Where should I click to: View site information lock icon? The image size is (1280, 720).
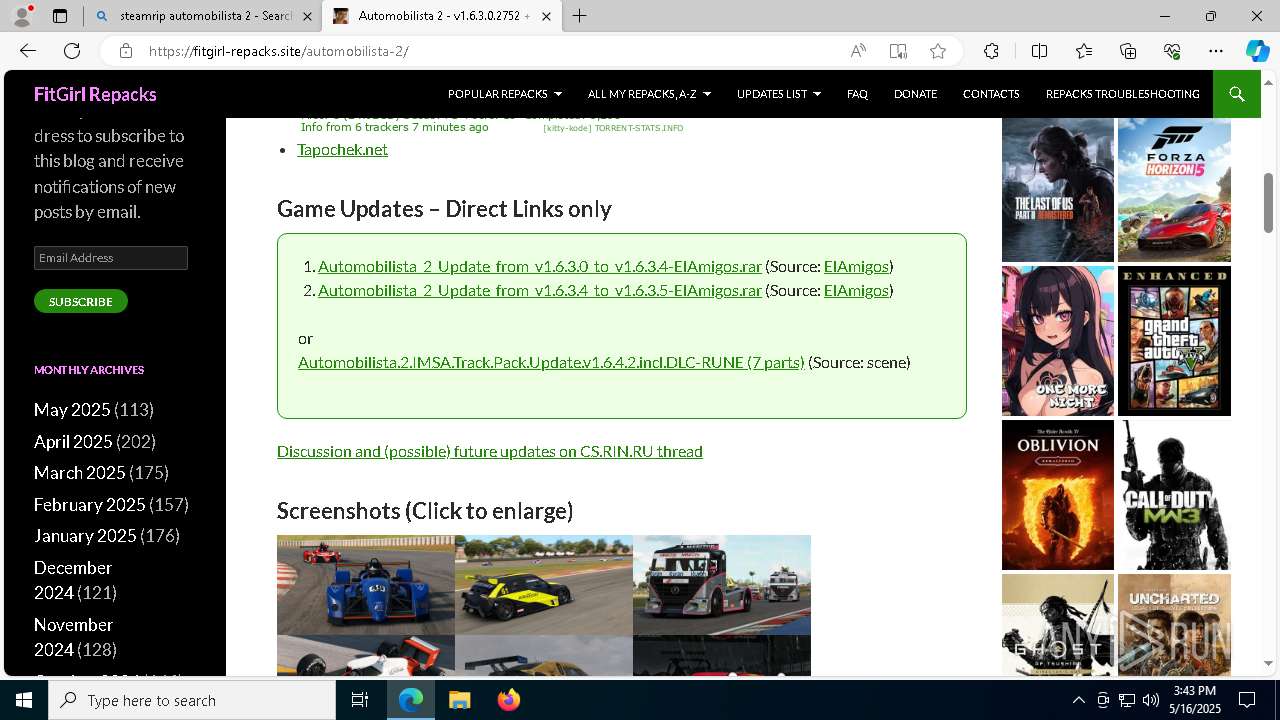pyautogui.click(x=125, y=51)
